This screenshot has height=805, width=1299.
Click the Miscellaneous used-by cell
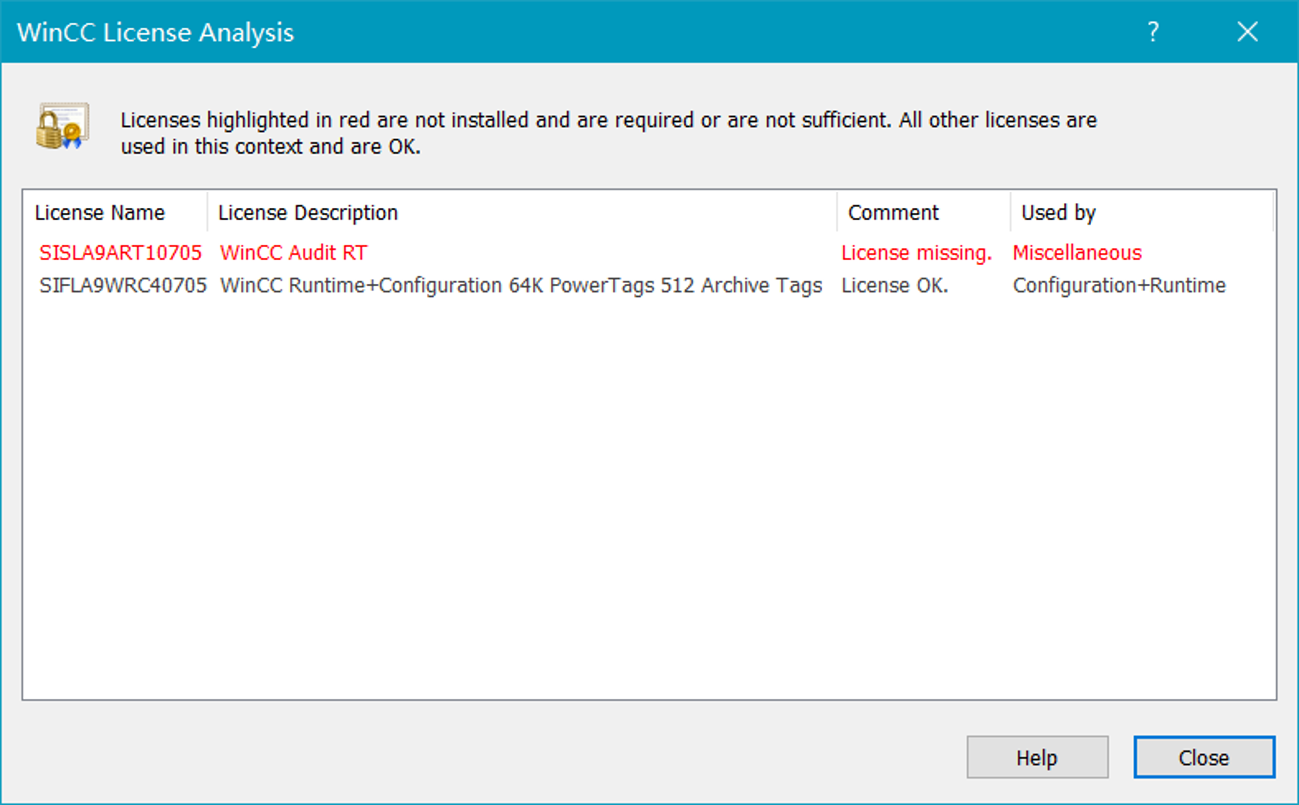click(1077, 253)
